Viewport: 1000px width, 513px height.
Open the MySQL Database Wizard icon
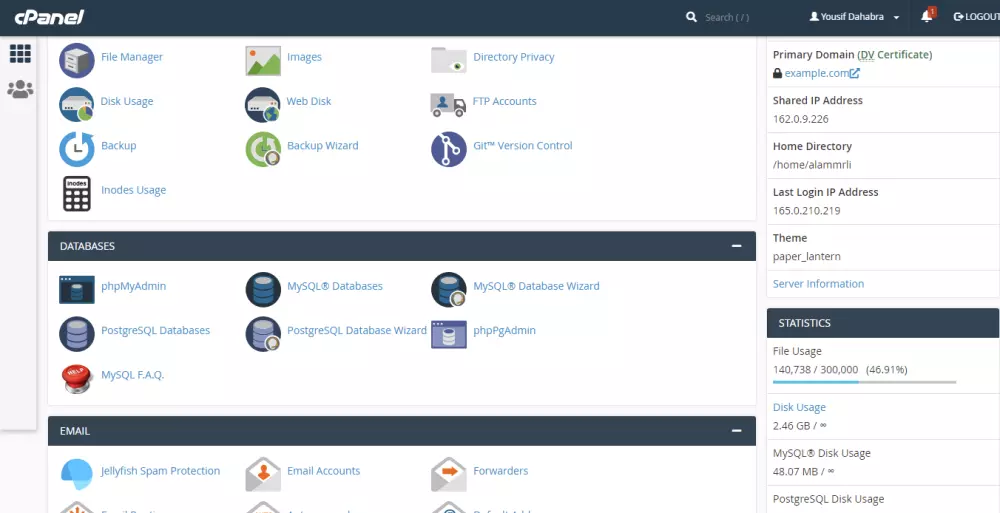(x=449, y=290)
